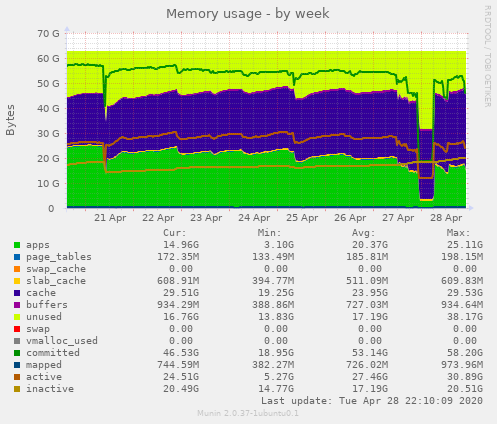Click the 'Last update' timestamp line

click(372, 401)
